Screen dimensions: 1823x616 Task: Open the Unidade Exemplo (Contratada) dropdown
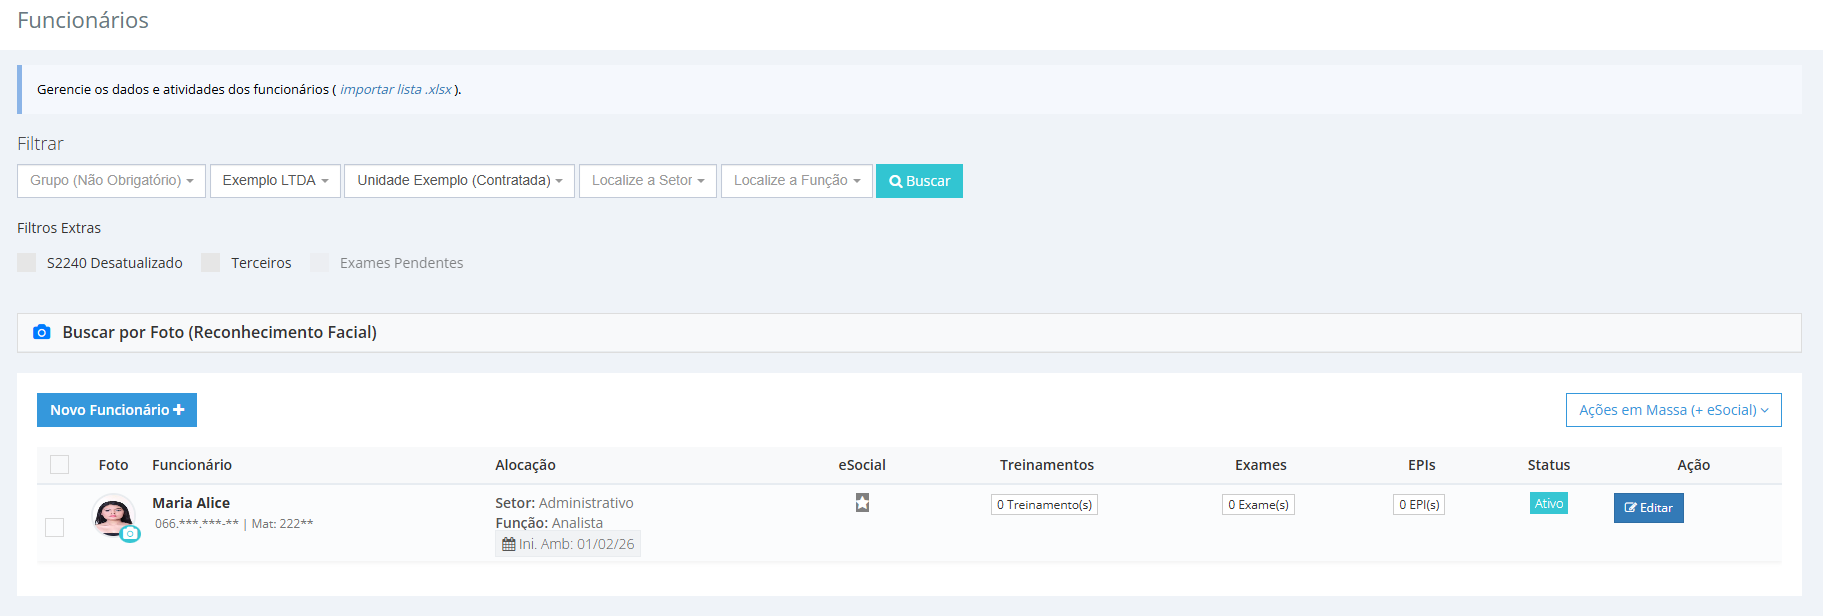459,181
